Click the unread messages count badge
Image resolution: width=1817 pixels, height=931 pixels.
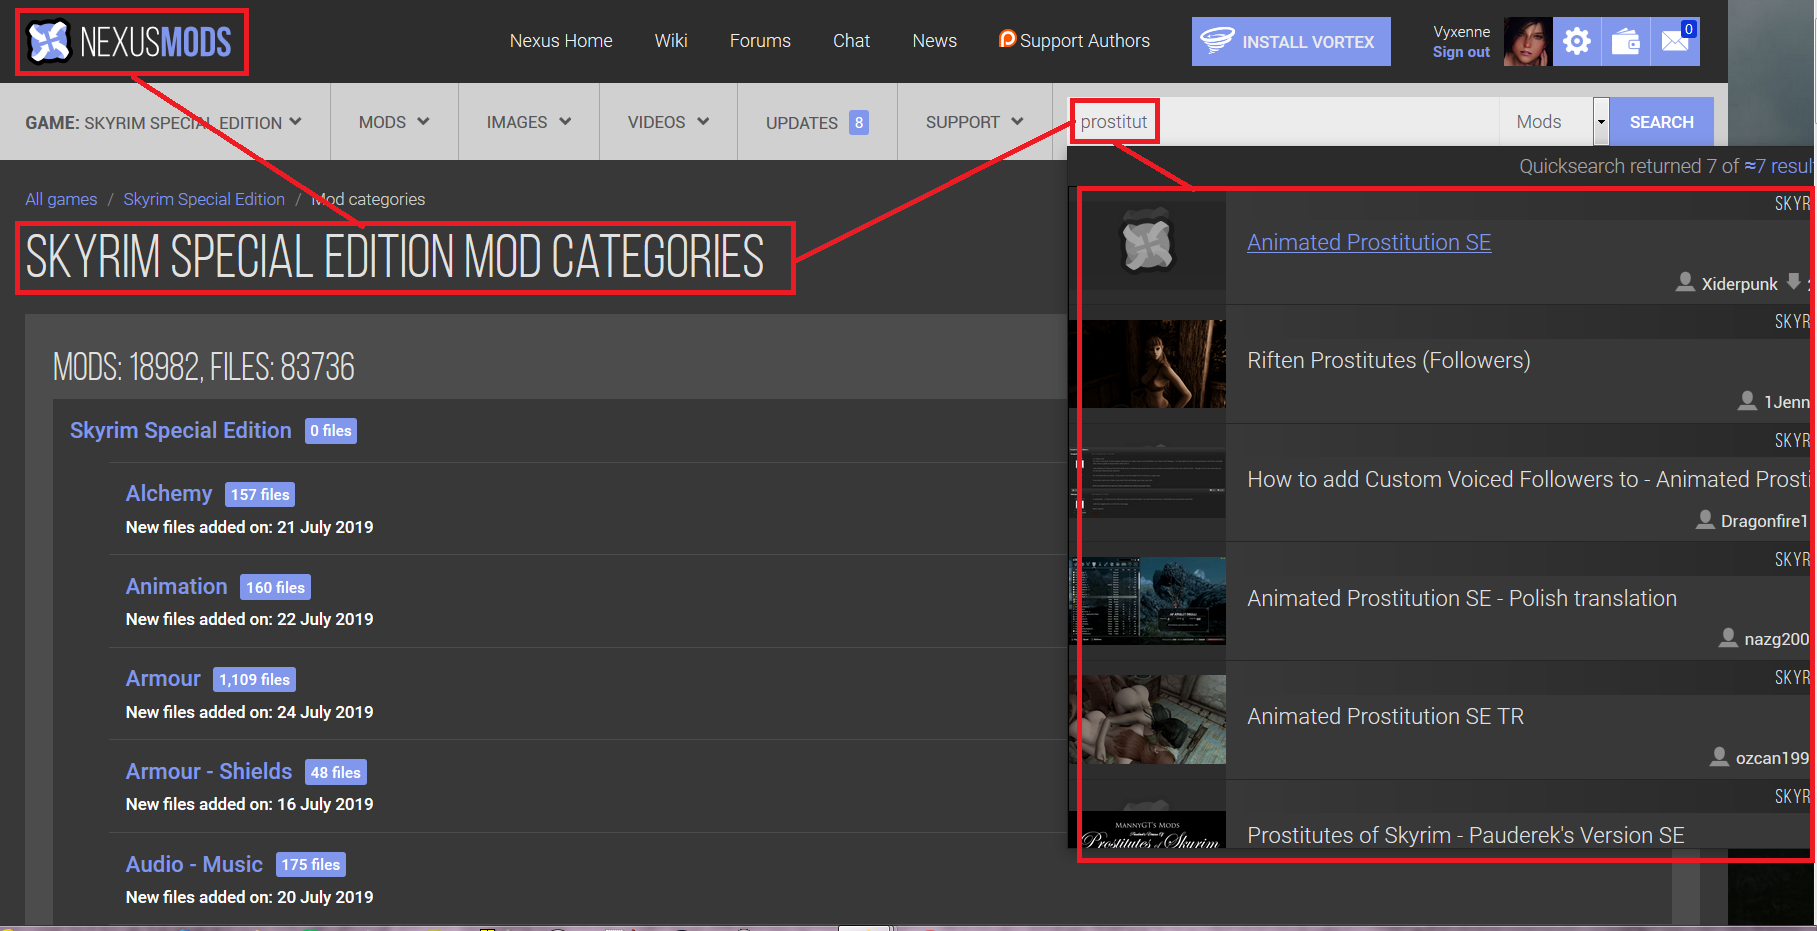click(1689, 29)
